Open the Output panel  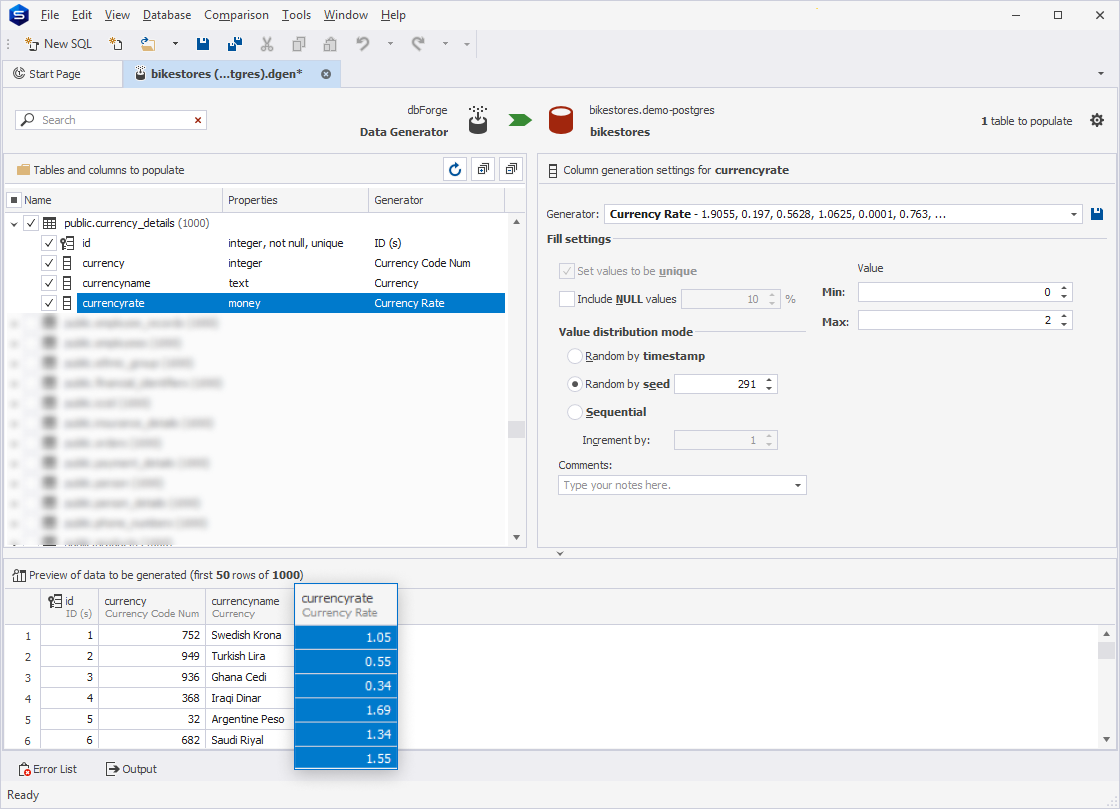pyautogui.click(x=131, y=769)
